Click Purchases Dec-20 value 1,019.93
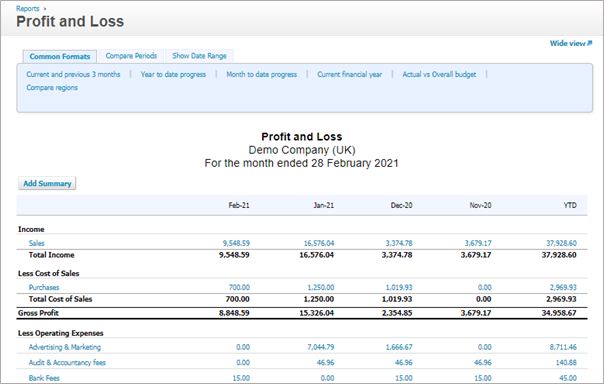This screenshot has width=604, height=384. point(399,287)
